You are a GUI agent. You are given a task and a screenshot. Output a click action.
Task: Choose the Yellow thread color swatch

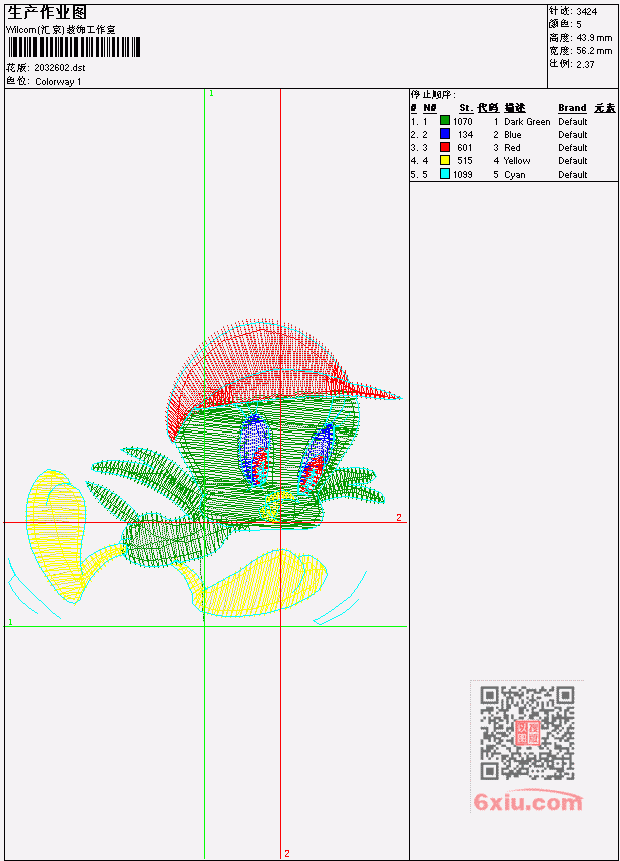pyautogui.click(x=445, y=160)
